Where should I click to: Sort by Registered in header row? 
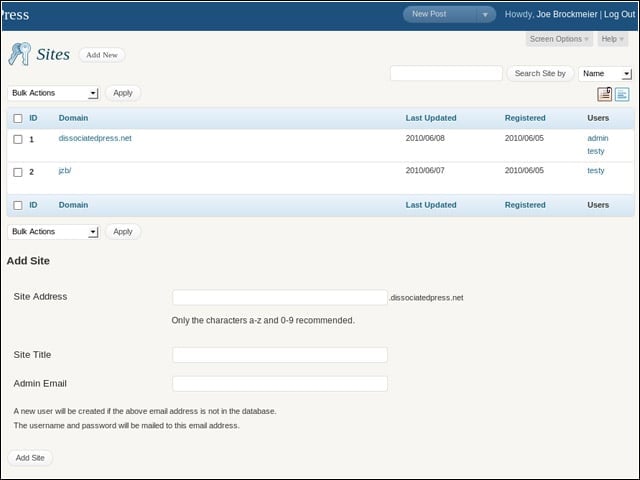[x=525, y=118]
